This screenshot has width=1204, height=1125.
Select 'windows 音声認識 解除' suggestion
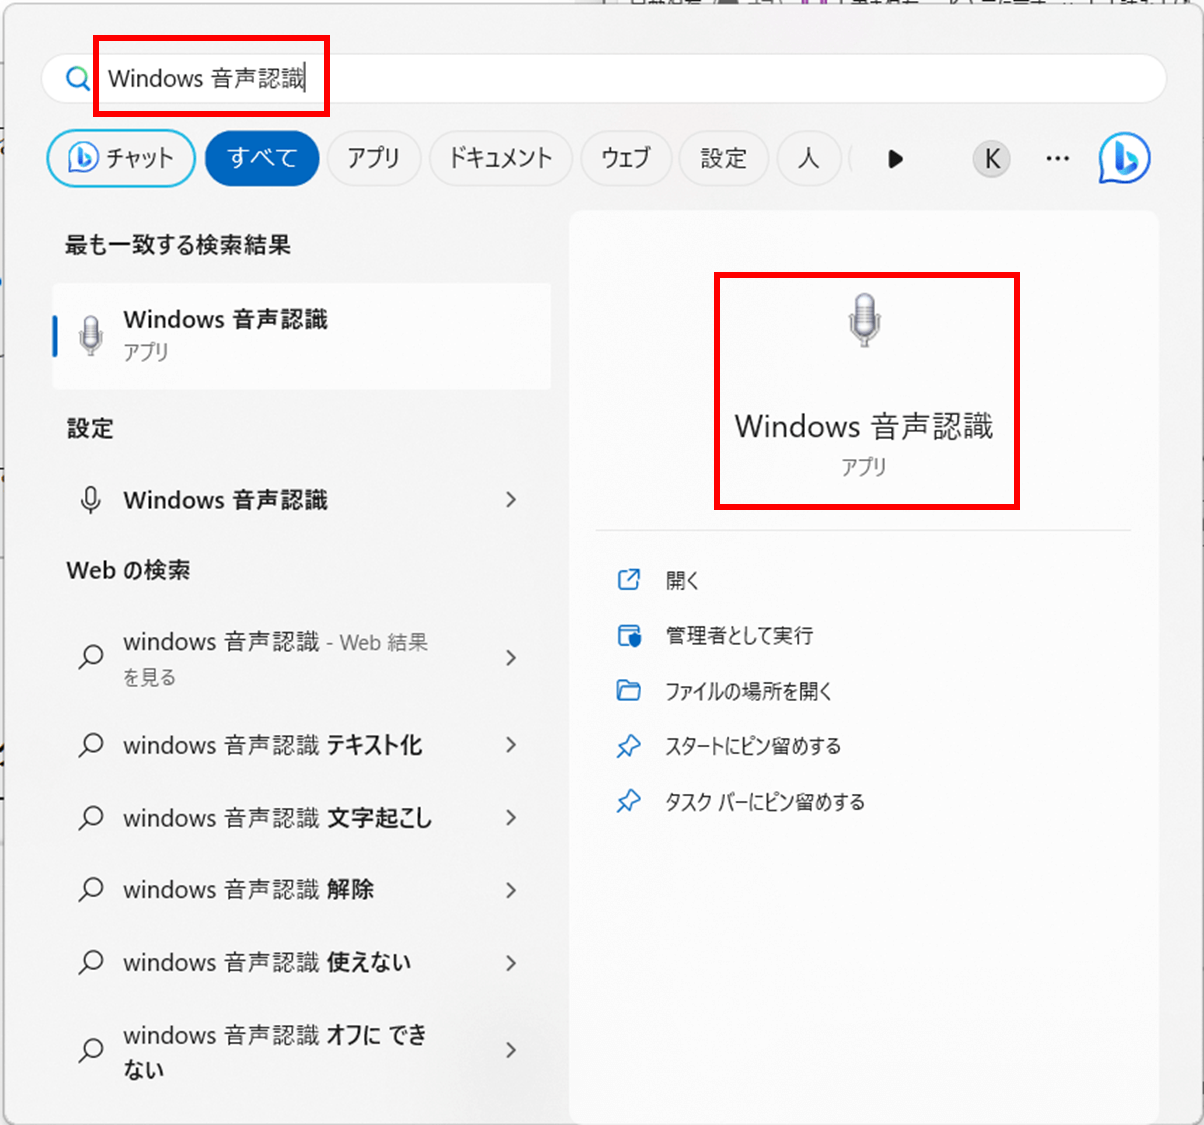301,890
